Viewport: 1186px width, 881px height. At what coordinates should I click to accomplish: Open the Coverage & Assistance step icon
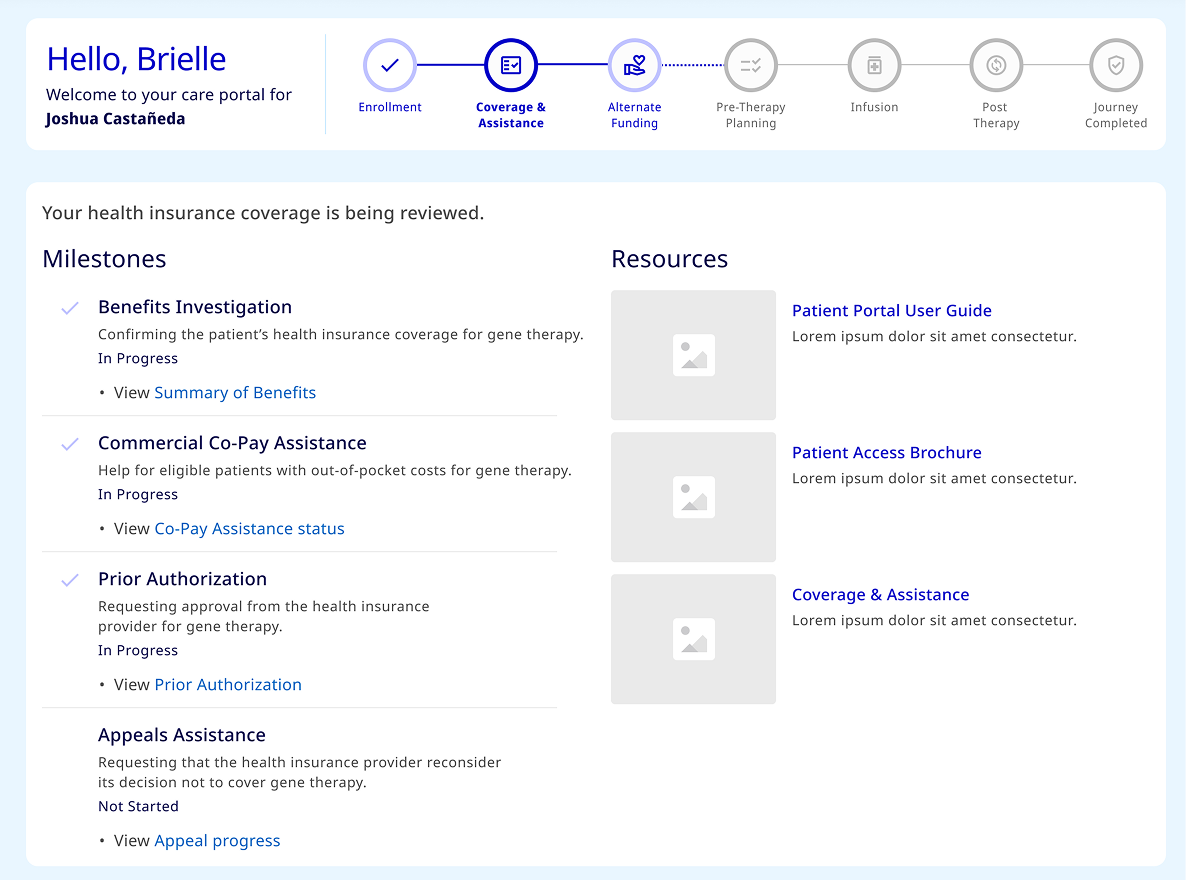click(511, 65)
